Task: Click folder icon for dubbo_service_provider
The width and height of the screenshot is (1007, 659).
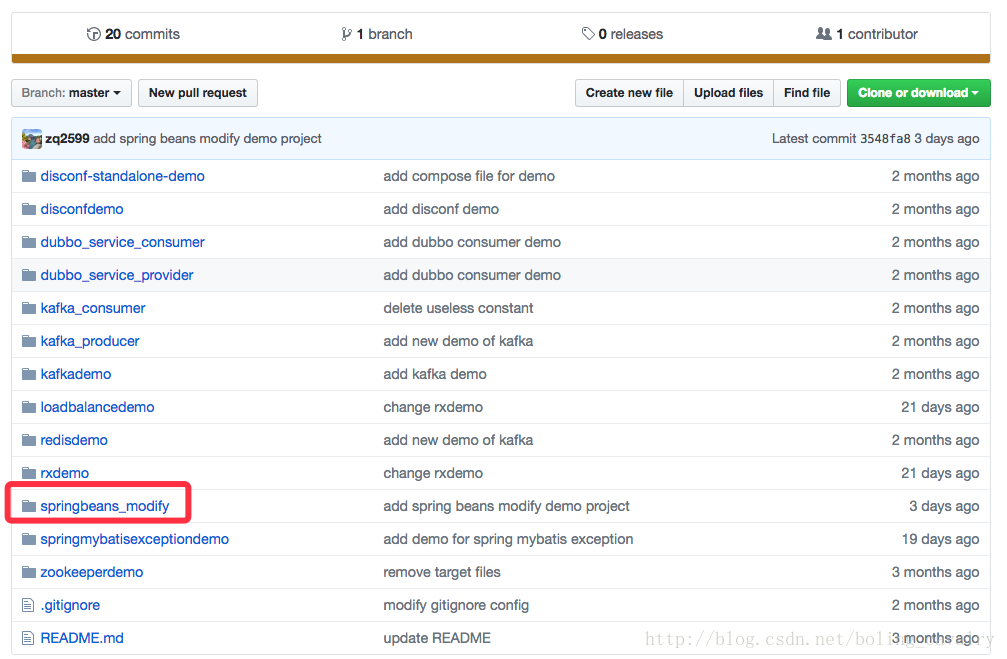Action: click(x=29, y=275)
